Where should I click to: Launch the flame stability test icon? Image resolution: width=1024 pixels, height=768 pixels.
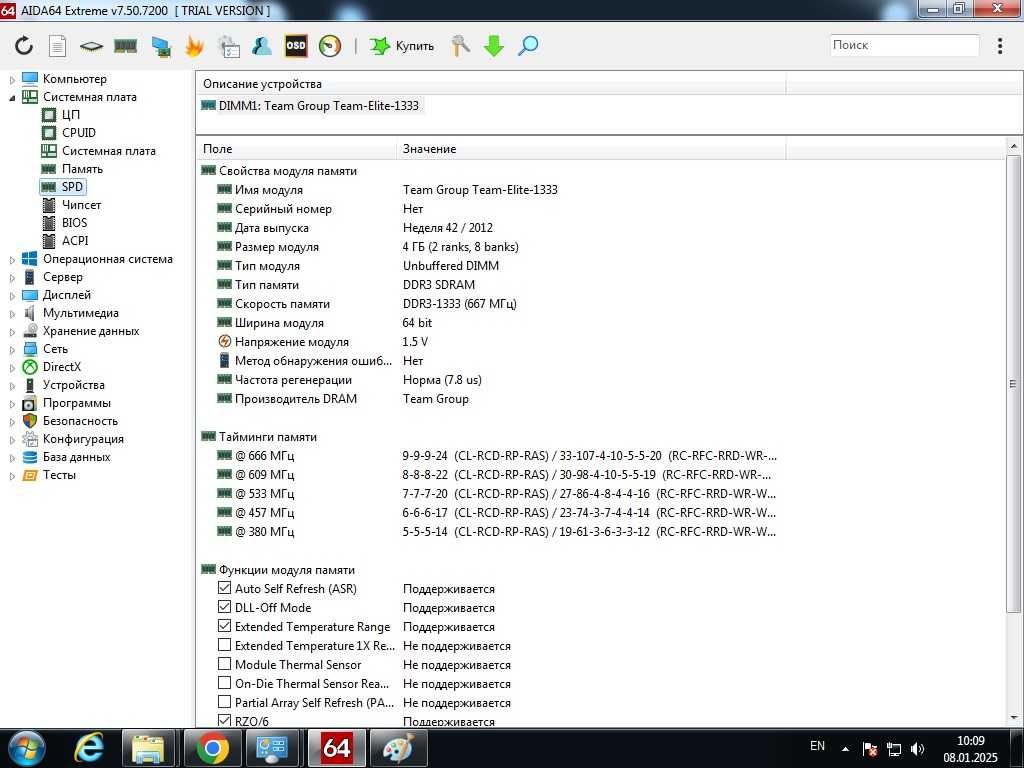(195, 46)
